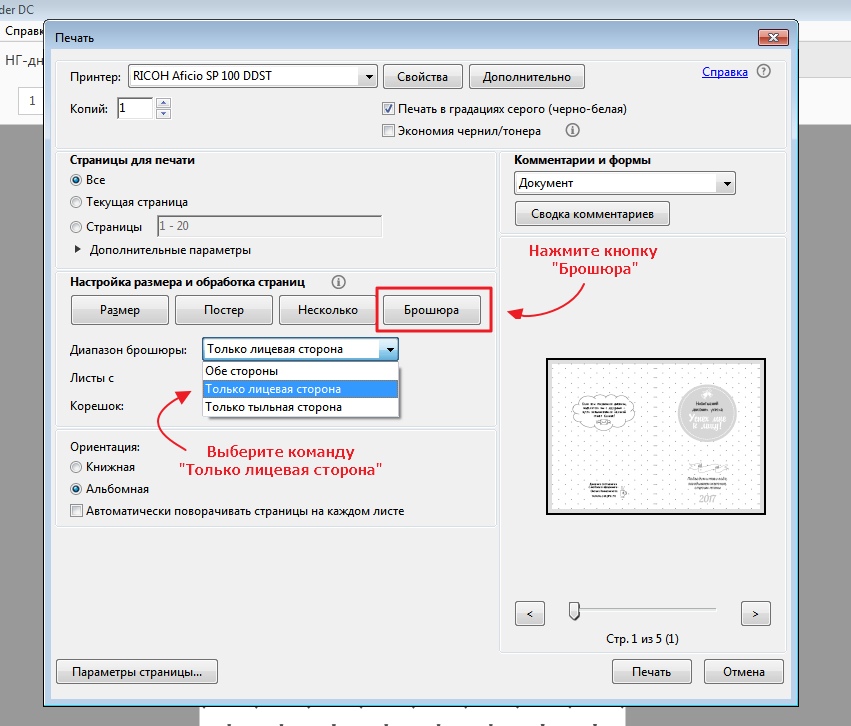The width and height of the screenshot is (851, 726).
Task: Open the Справка help link
Action: tap(725, 72)
